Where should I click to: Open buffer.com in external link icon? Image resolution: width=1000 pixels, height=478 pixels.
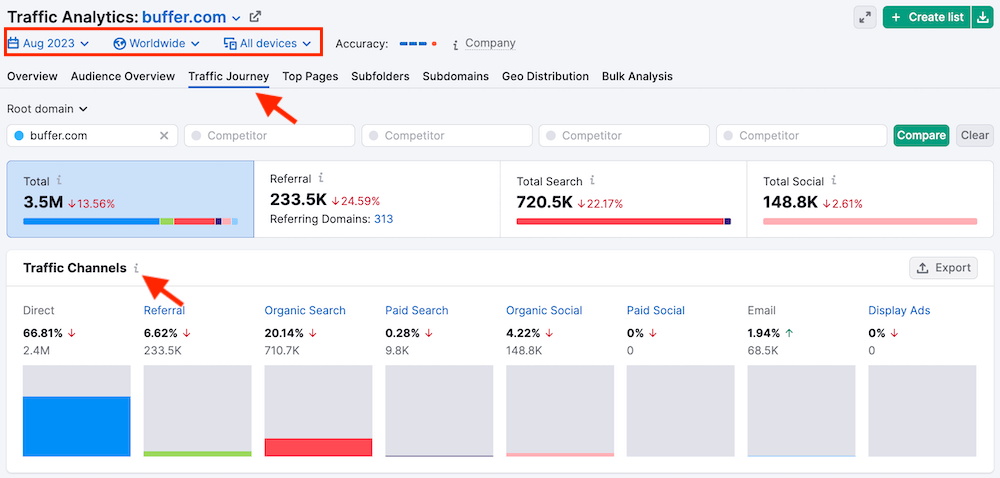point(256,17)
